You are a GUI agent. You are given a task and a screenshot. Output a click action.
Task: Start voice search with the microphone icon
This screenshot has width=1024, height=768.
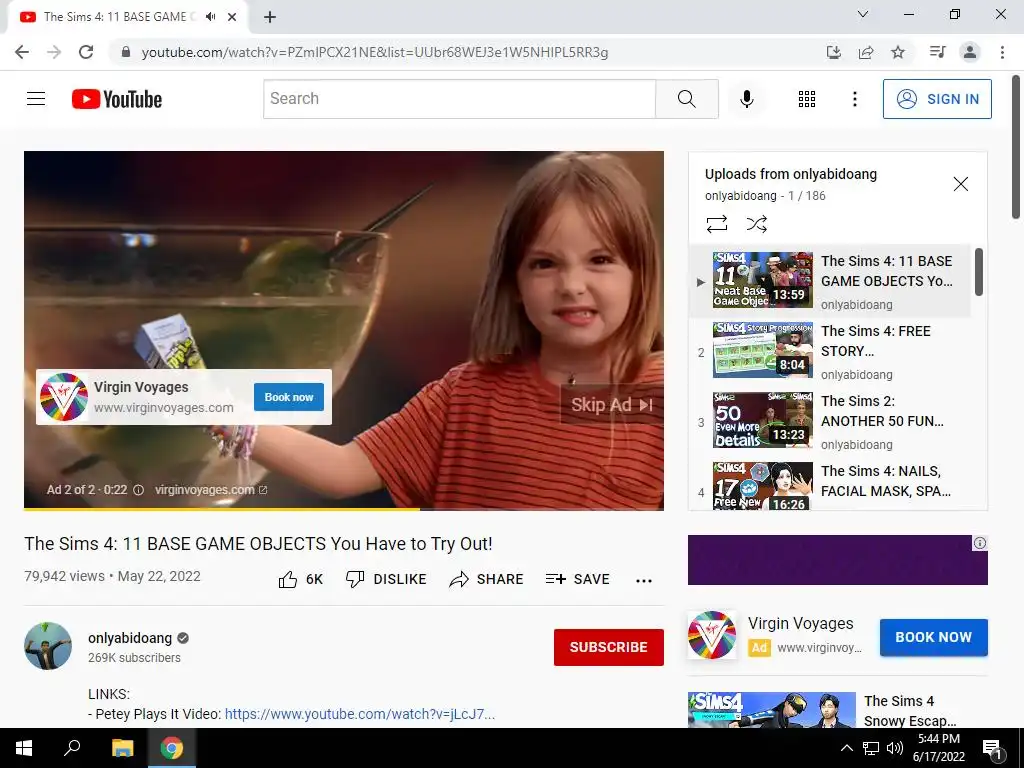coord(746,99)
